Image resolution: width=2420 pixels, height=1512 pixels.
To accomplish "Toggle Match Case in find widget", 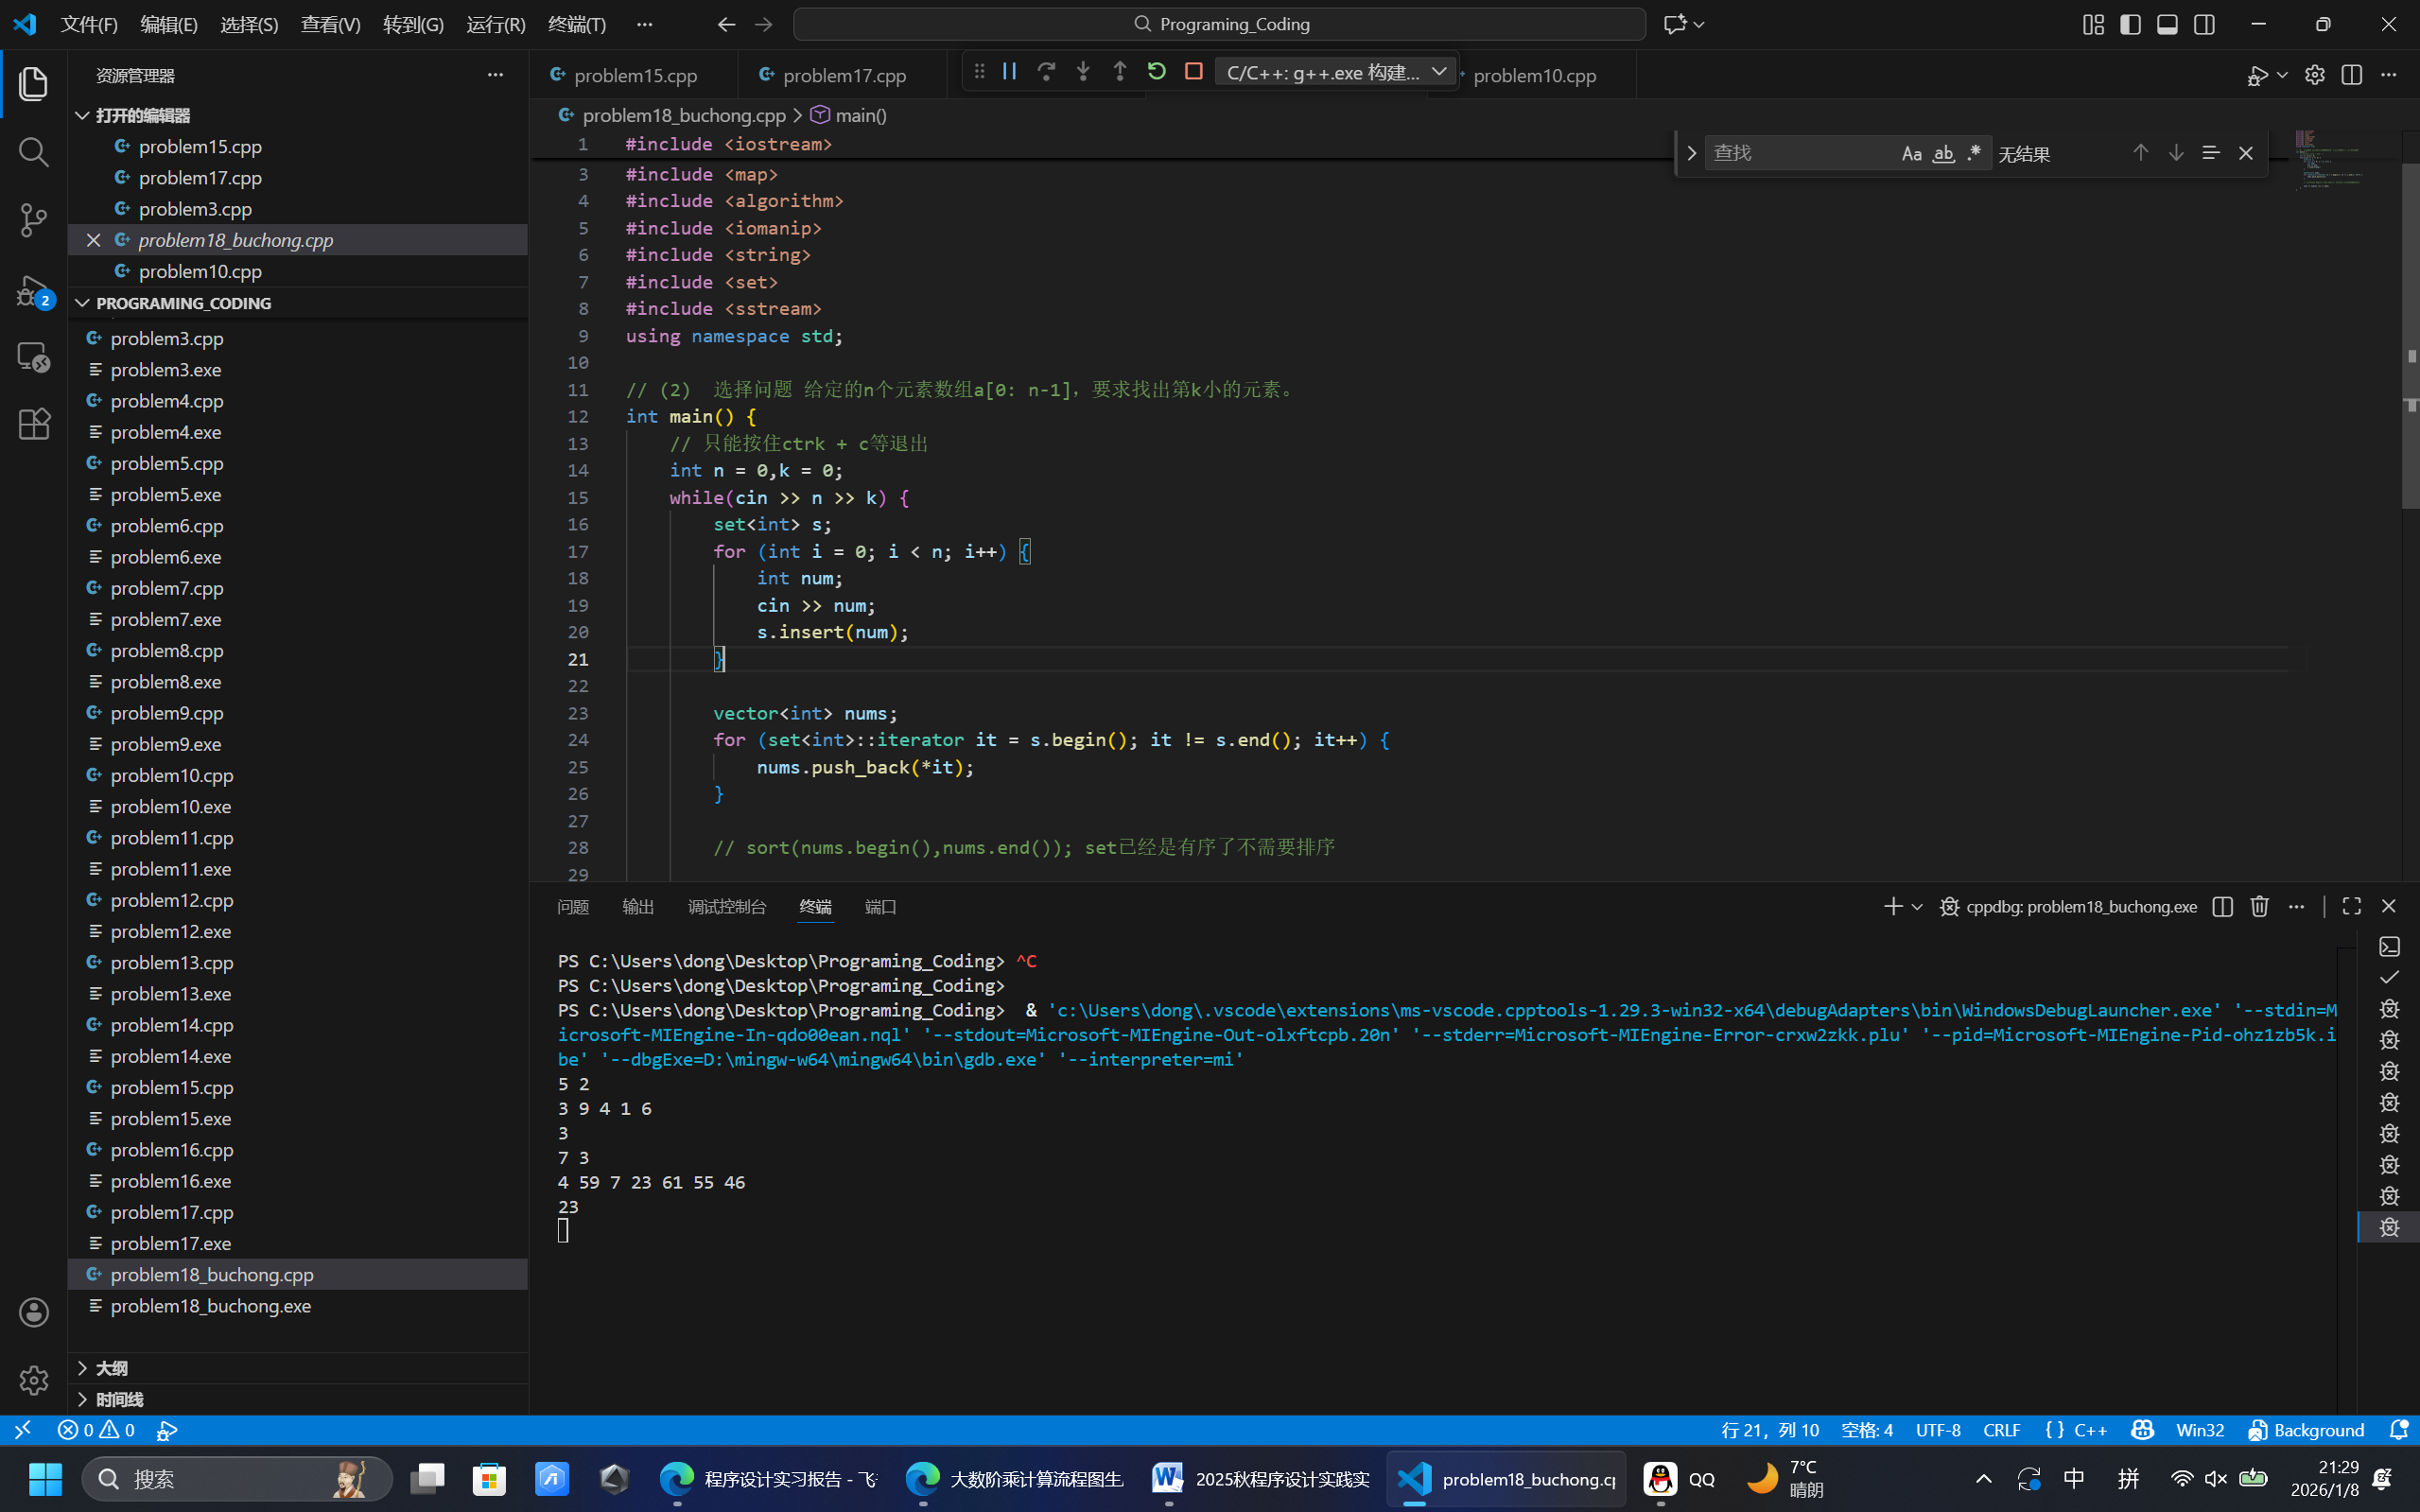I will pyautogui.click(x=1911, y=153).
